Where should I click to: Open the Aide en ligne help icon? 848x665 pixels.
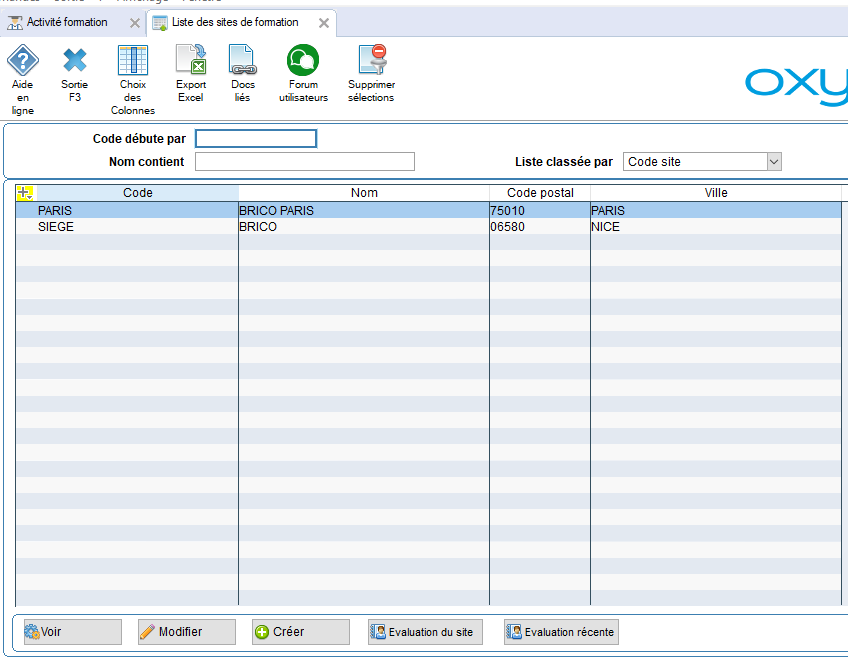tap(23, 61)
